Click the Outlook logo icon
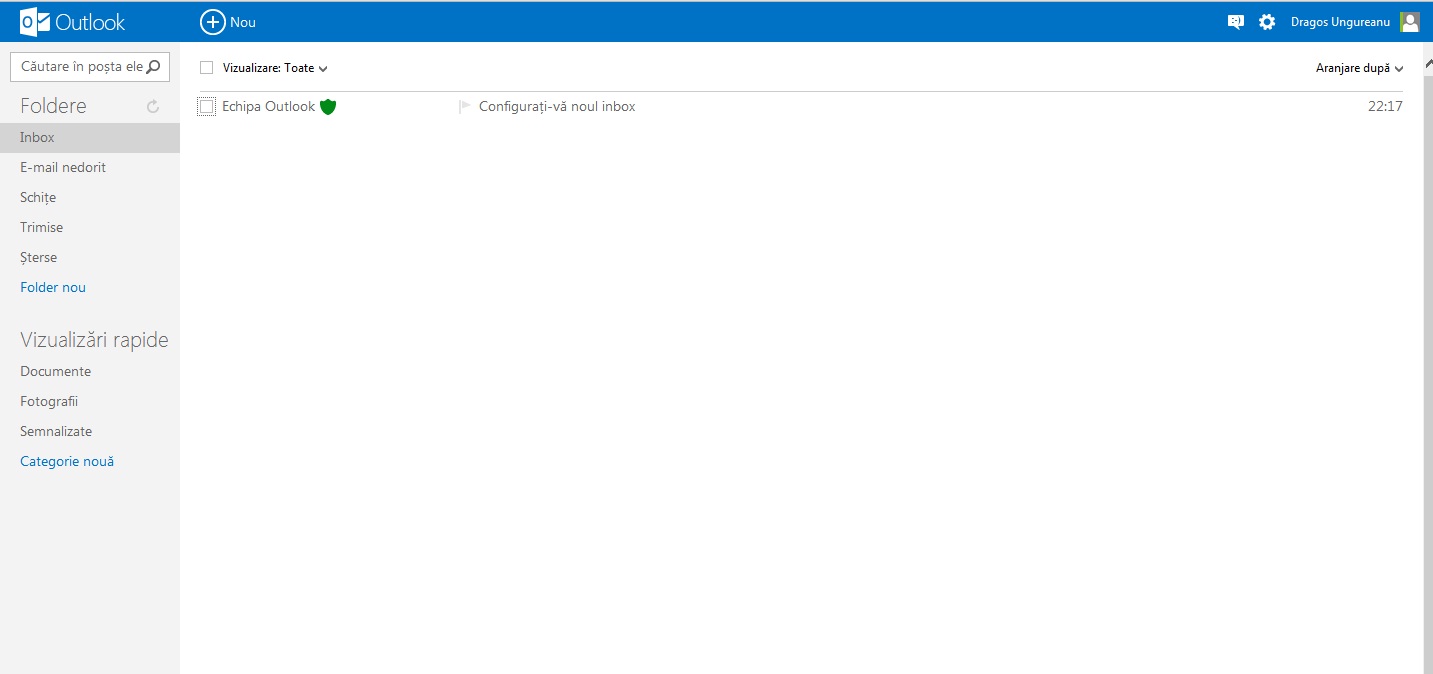The image size is (1433, 674). pos(35,22)
